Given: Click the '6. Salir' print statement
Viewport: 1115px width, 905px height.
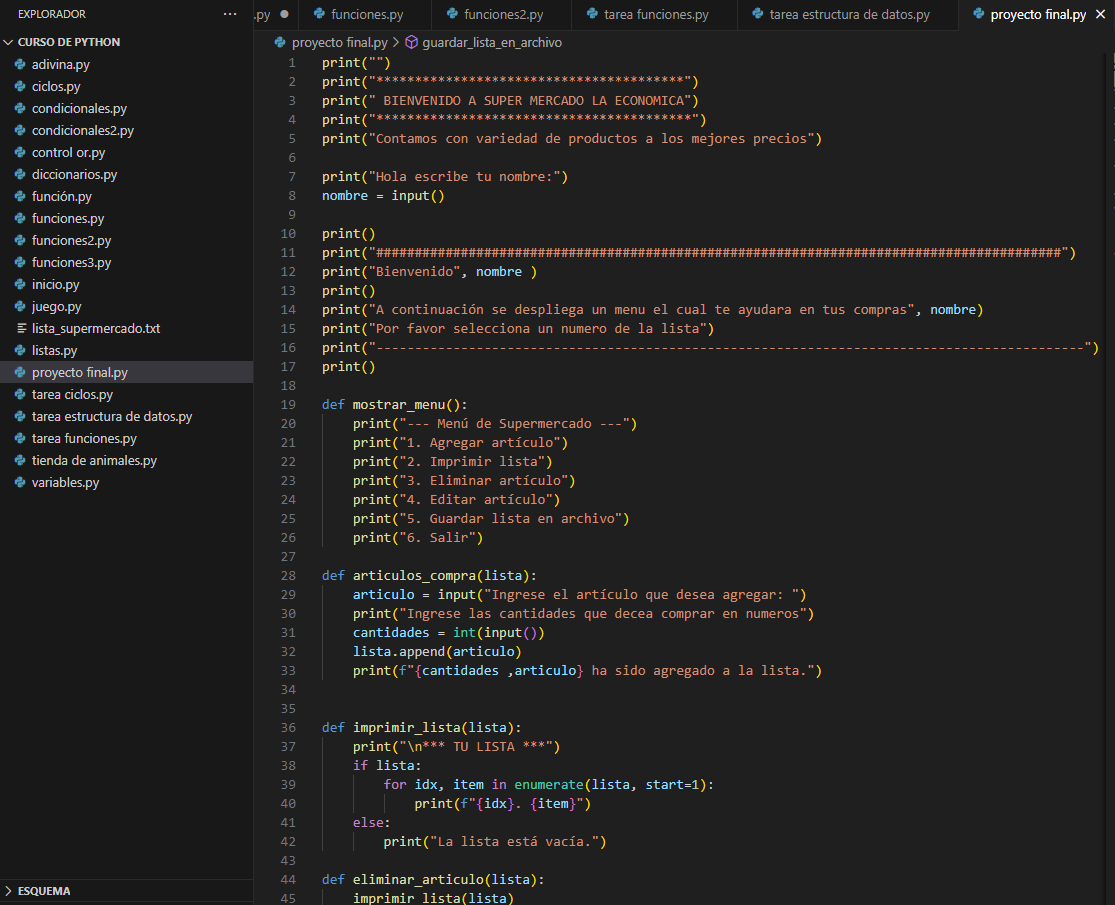Looking at the screenshot, I should (x=418, y=537).
